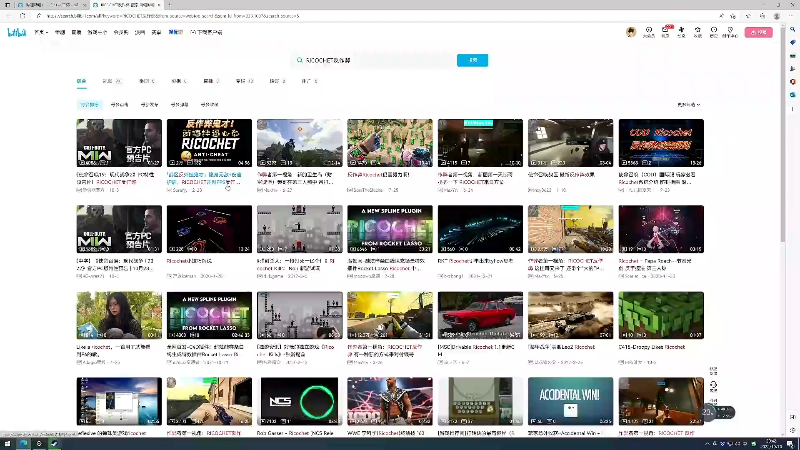Switch to the fifth results category tab
Viewport: 800px width, 450px height.
(211, 81)
